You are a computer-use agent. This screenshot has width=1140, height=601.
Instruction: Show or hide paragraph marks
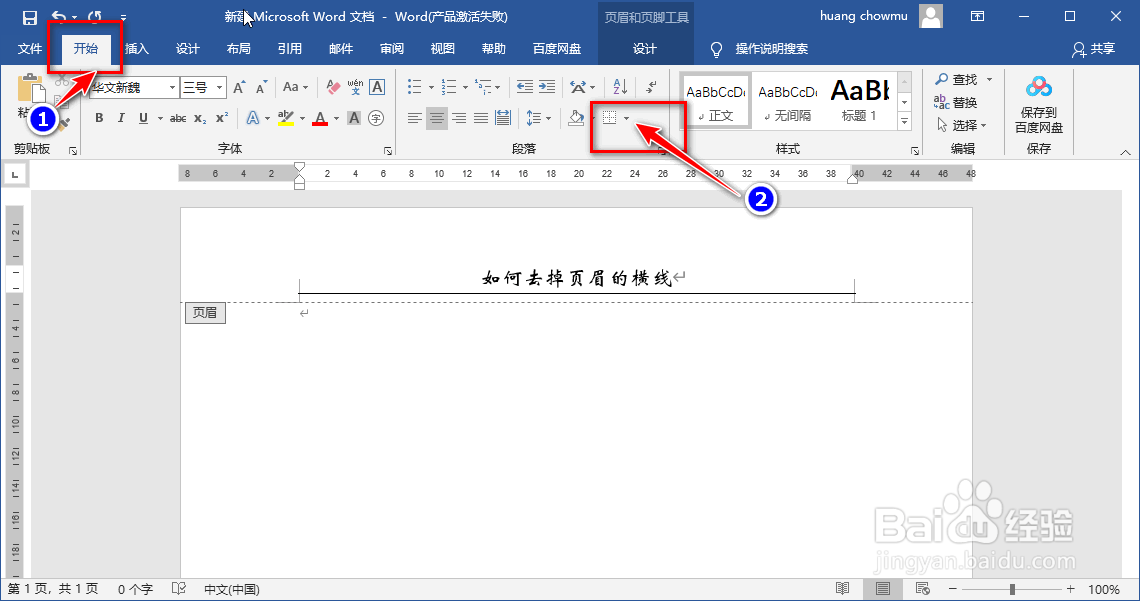coord(652,87)
